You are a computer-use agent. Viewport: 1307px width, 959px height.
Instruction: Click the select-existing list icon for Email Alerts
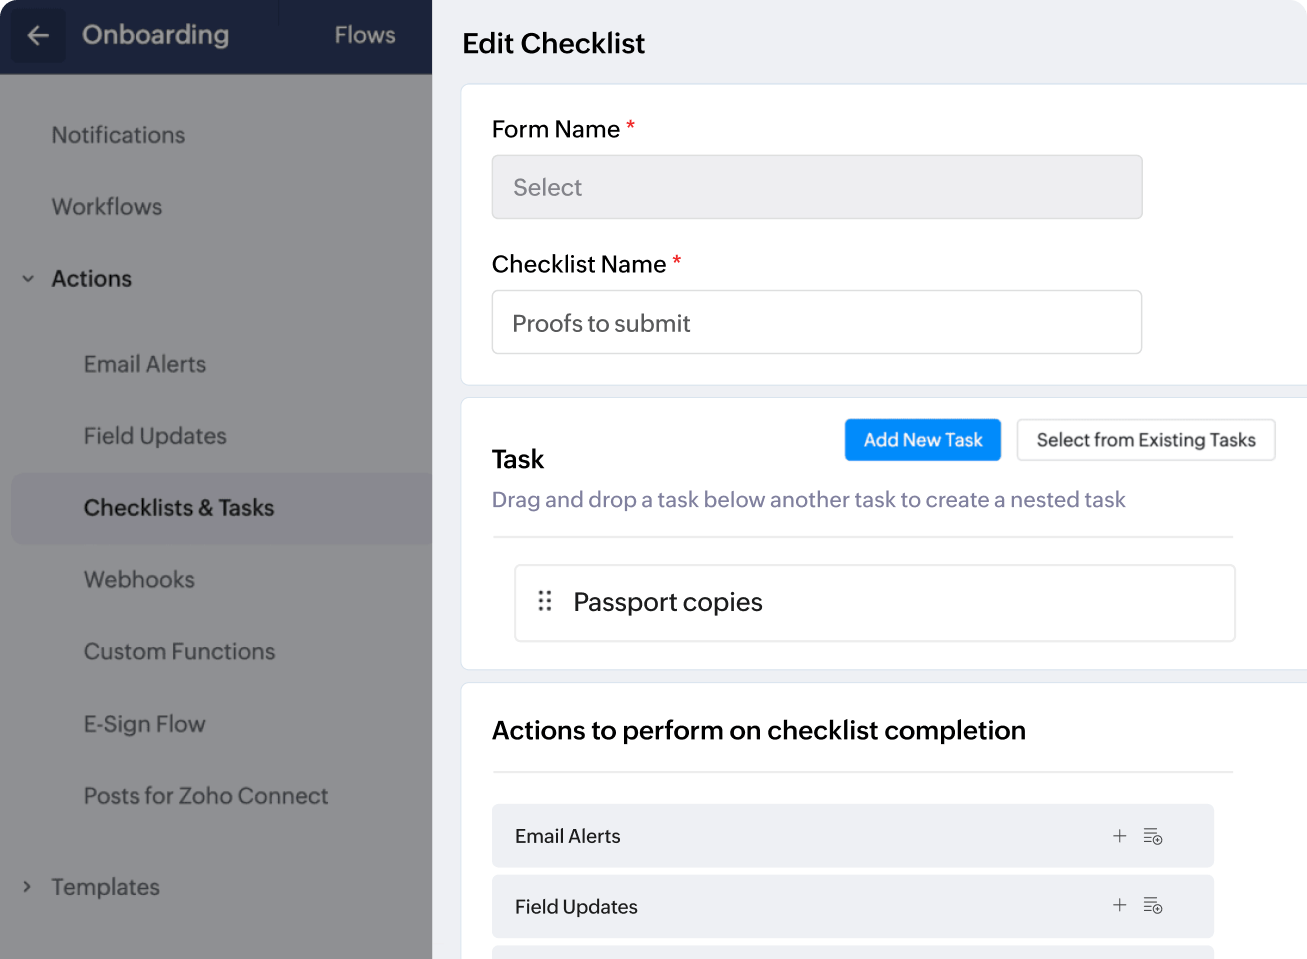pyautogui.click(x=1153, y=836)
